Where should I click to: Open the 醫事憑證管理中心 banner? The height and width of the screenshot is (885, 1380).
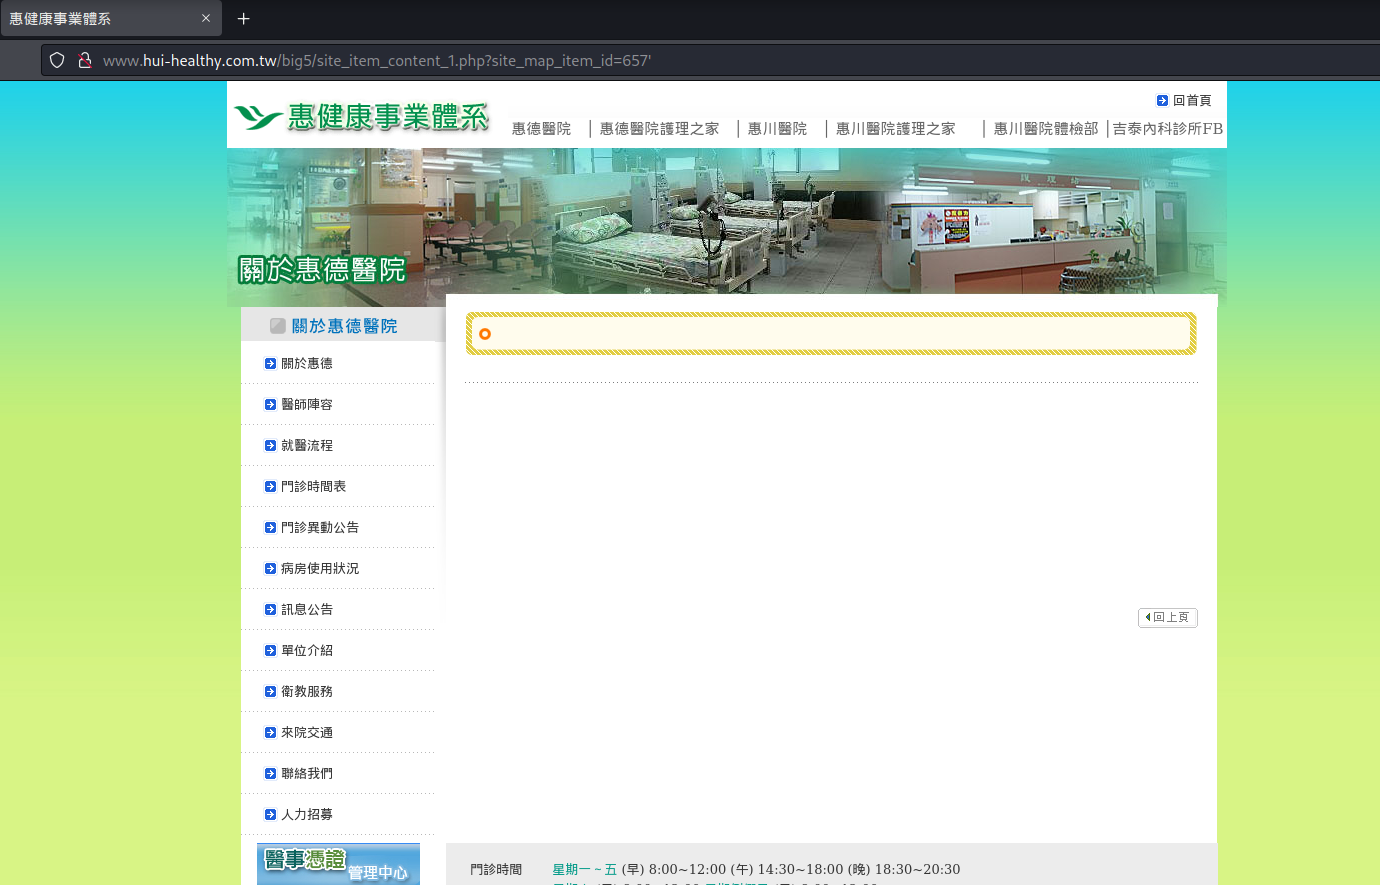click(338, 864)
